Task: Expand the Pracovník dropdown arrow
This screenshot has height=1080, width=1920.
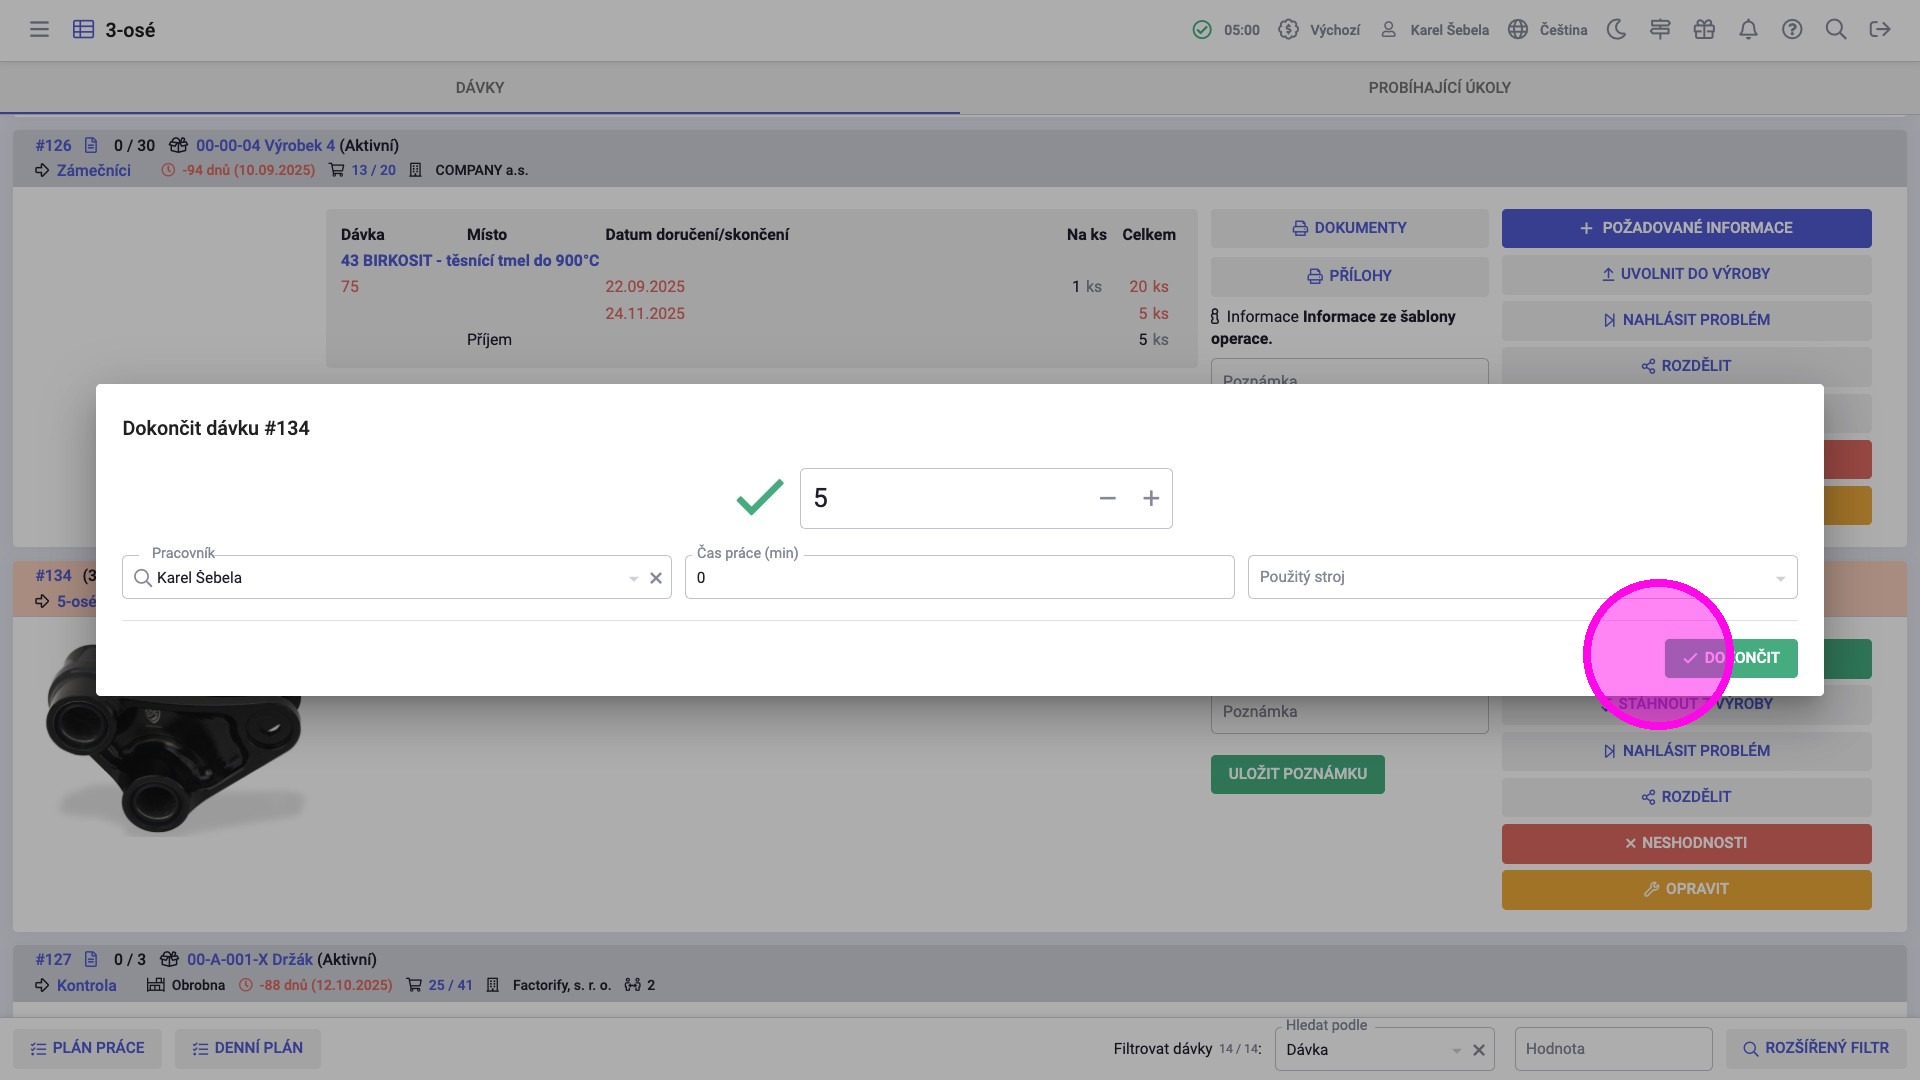Action: [633, 578]
